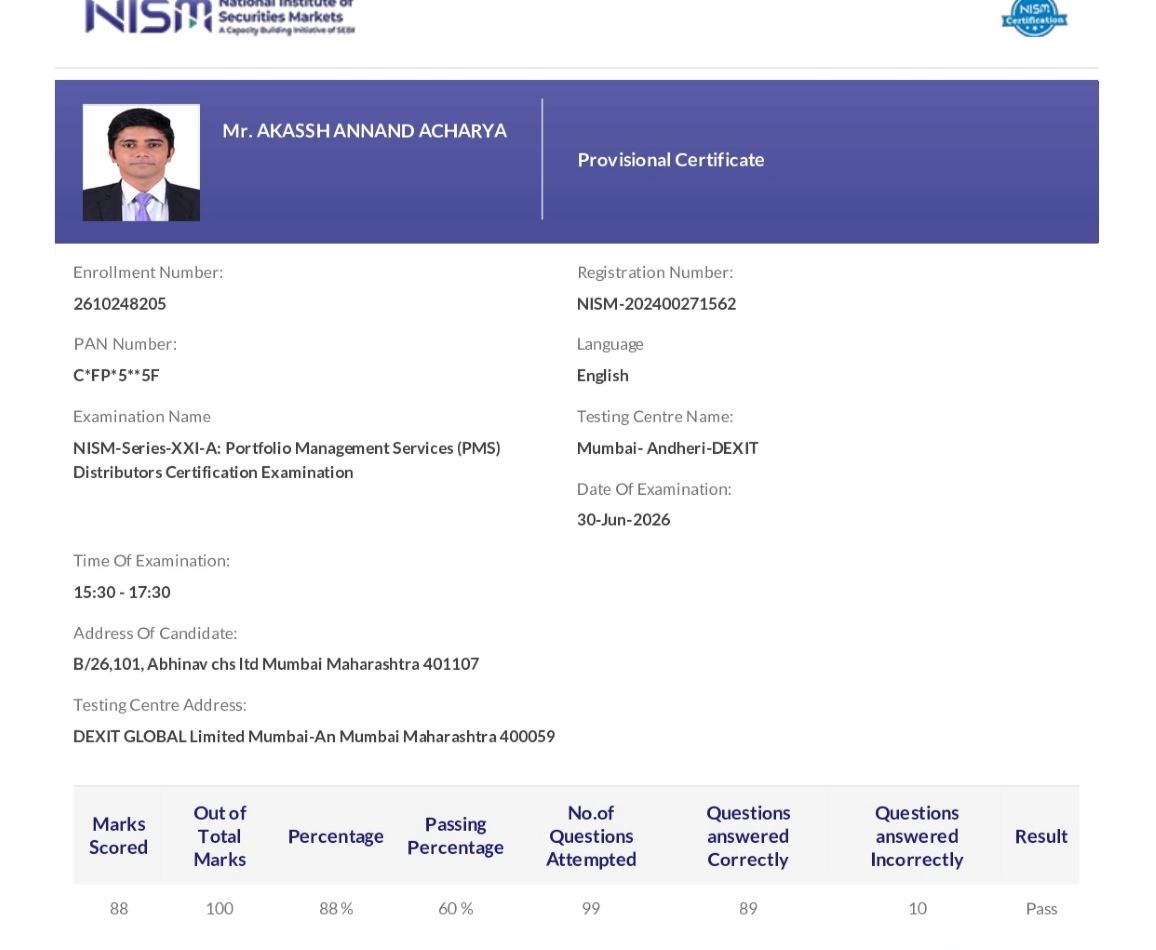Click the Passing Percentage column header
1156x950 pixels.
point(455,836)
